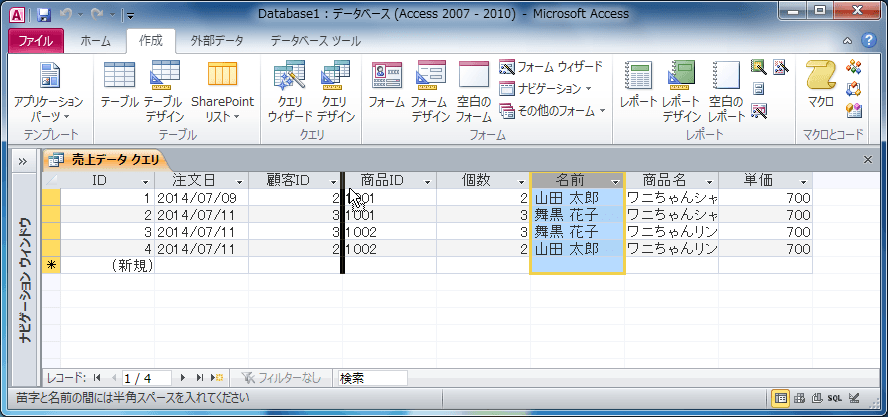Click the 検索 search box

click(x=372, y=378)
